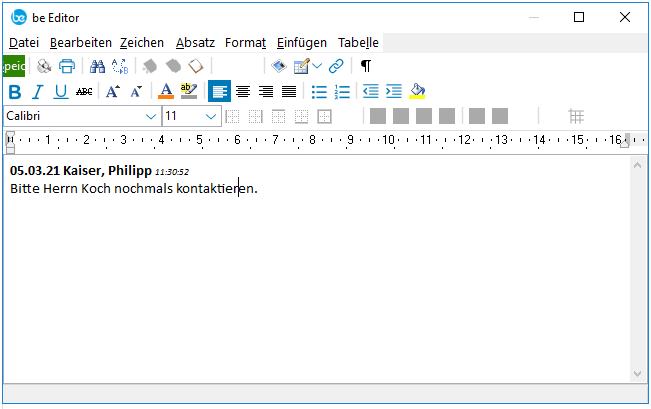
Task: Click the scroll down arrow of the vertical scrollbar
Action: (x=639, y=373)
